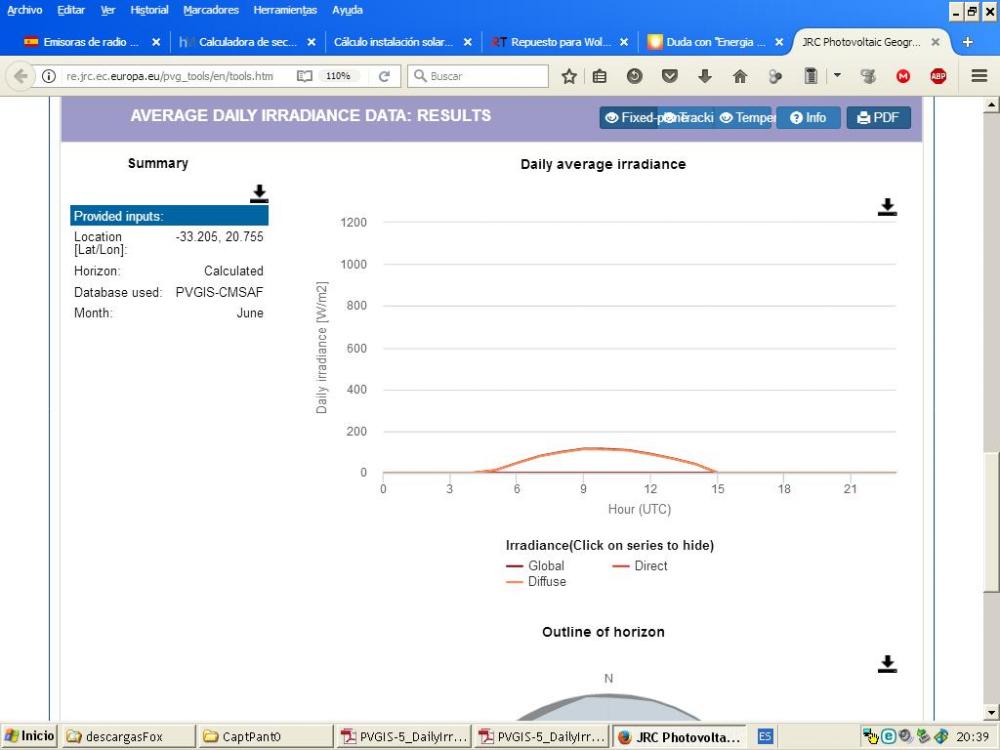Image resolution: width=1000 pixels, height=750 pixels.
Task: Open the Editar menu
Action: [x=71, y=10]
